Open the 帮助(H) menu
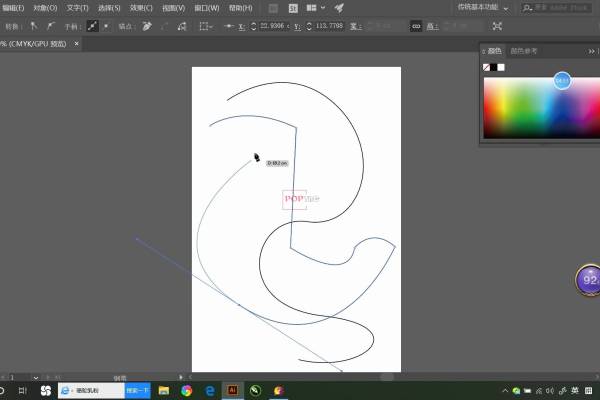 pyautogui.click(x=240, y=8)
